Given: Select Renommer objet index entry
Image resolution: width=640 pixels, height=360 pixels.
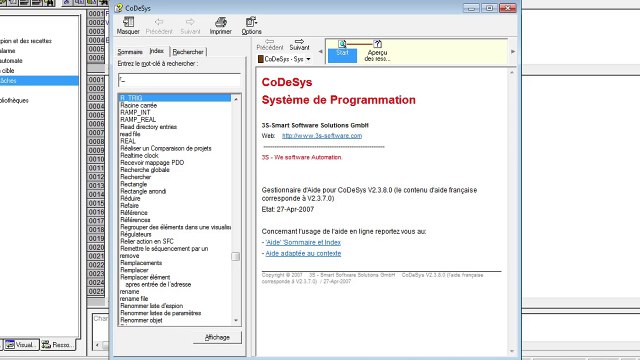Looking at the screenshot, I should coord(141,320).
